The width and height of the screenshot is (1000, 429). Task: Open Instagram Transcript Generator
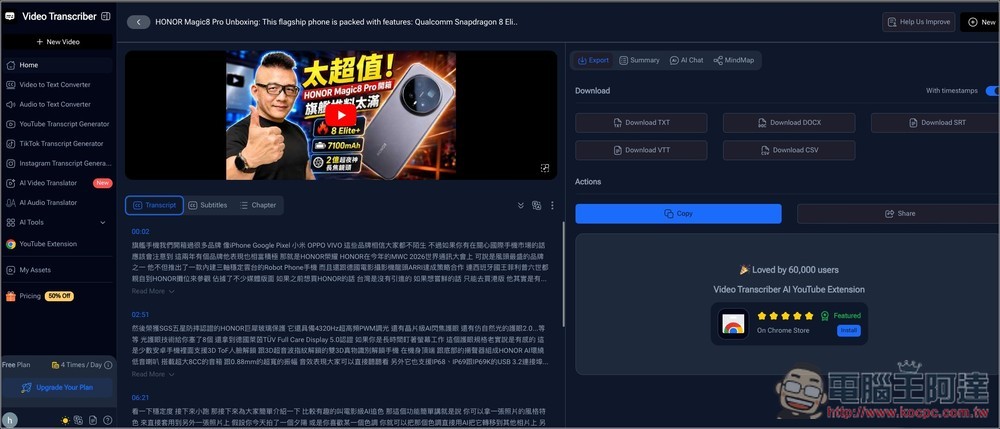(57, 164)
